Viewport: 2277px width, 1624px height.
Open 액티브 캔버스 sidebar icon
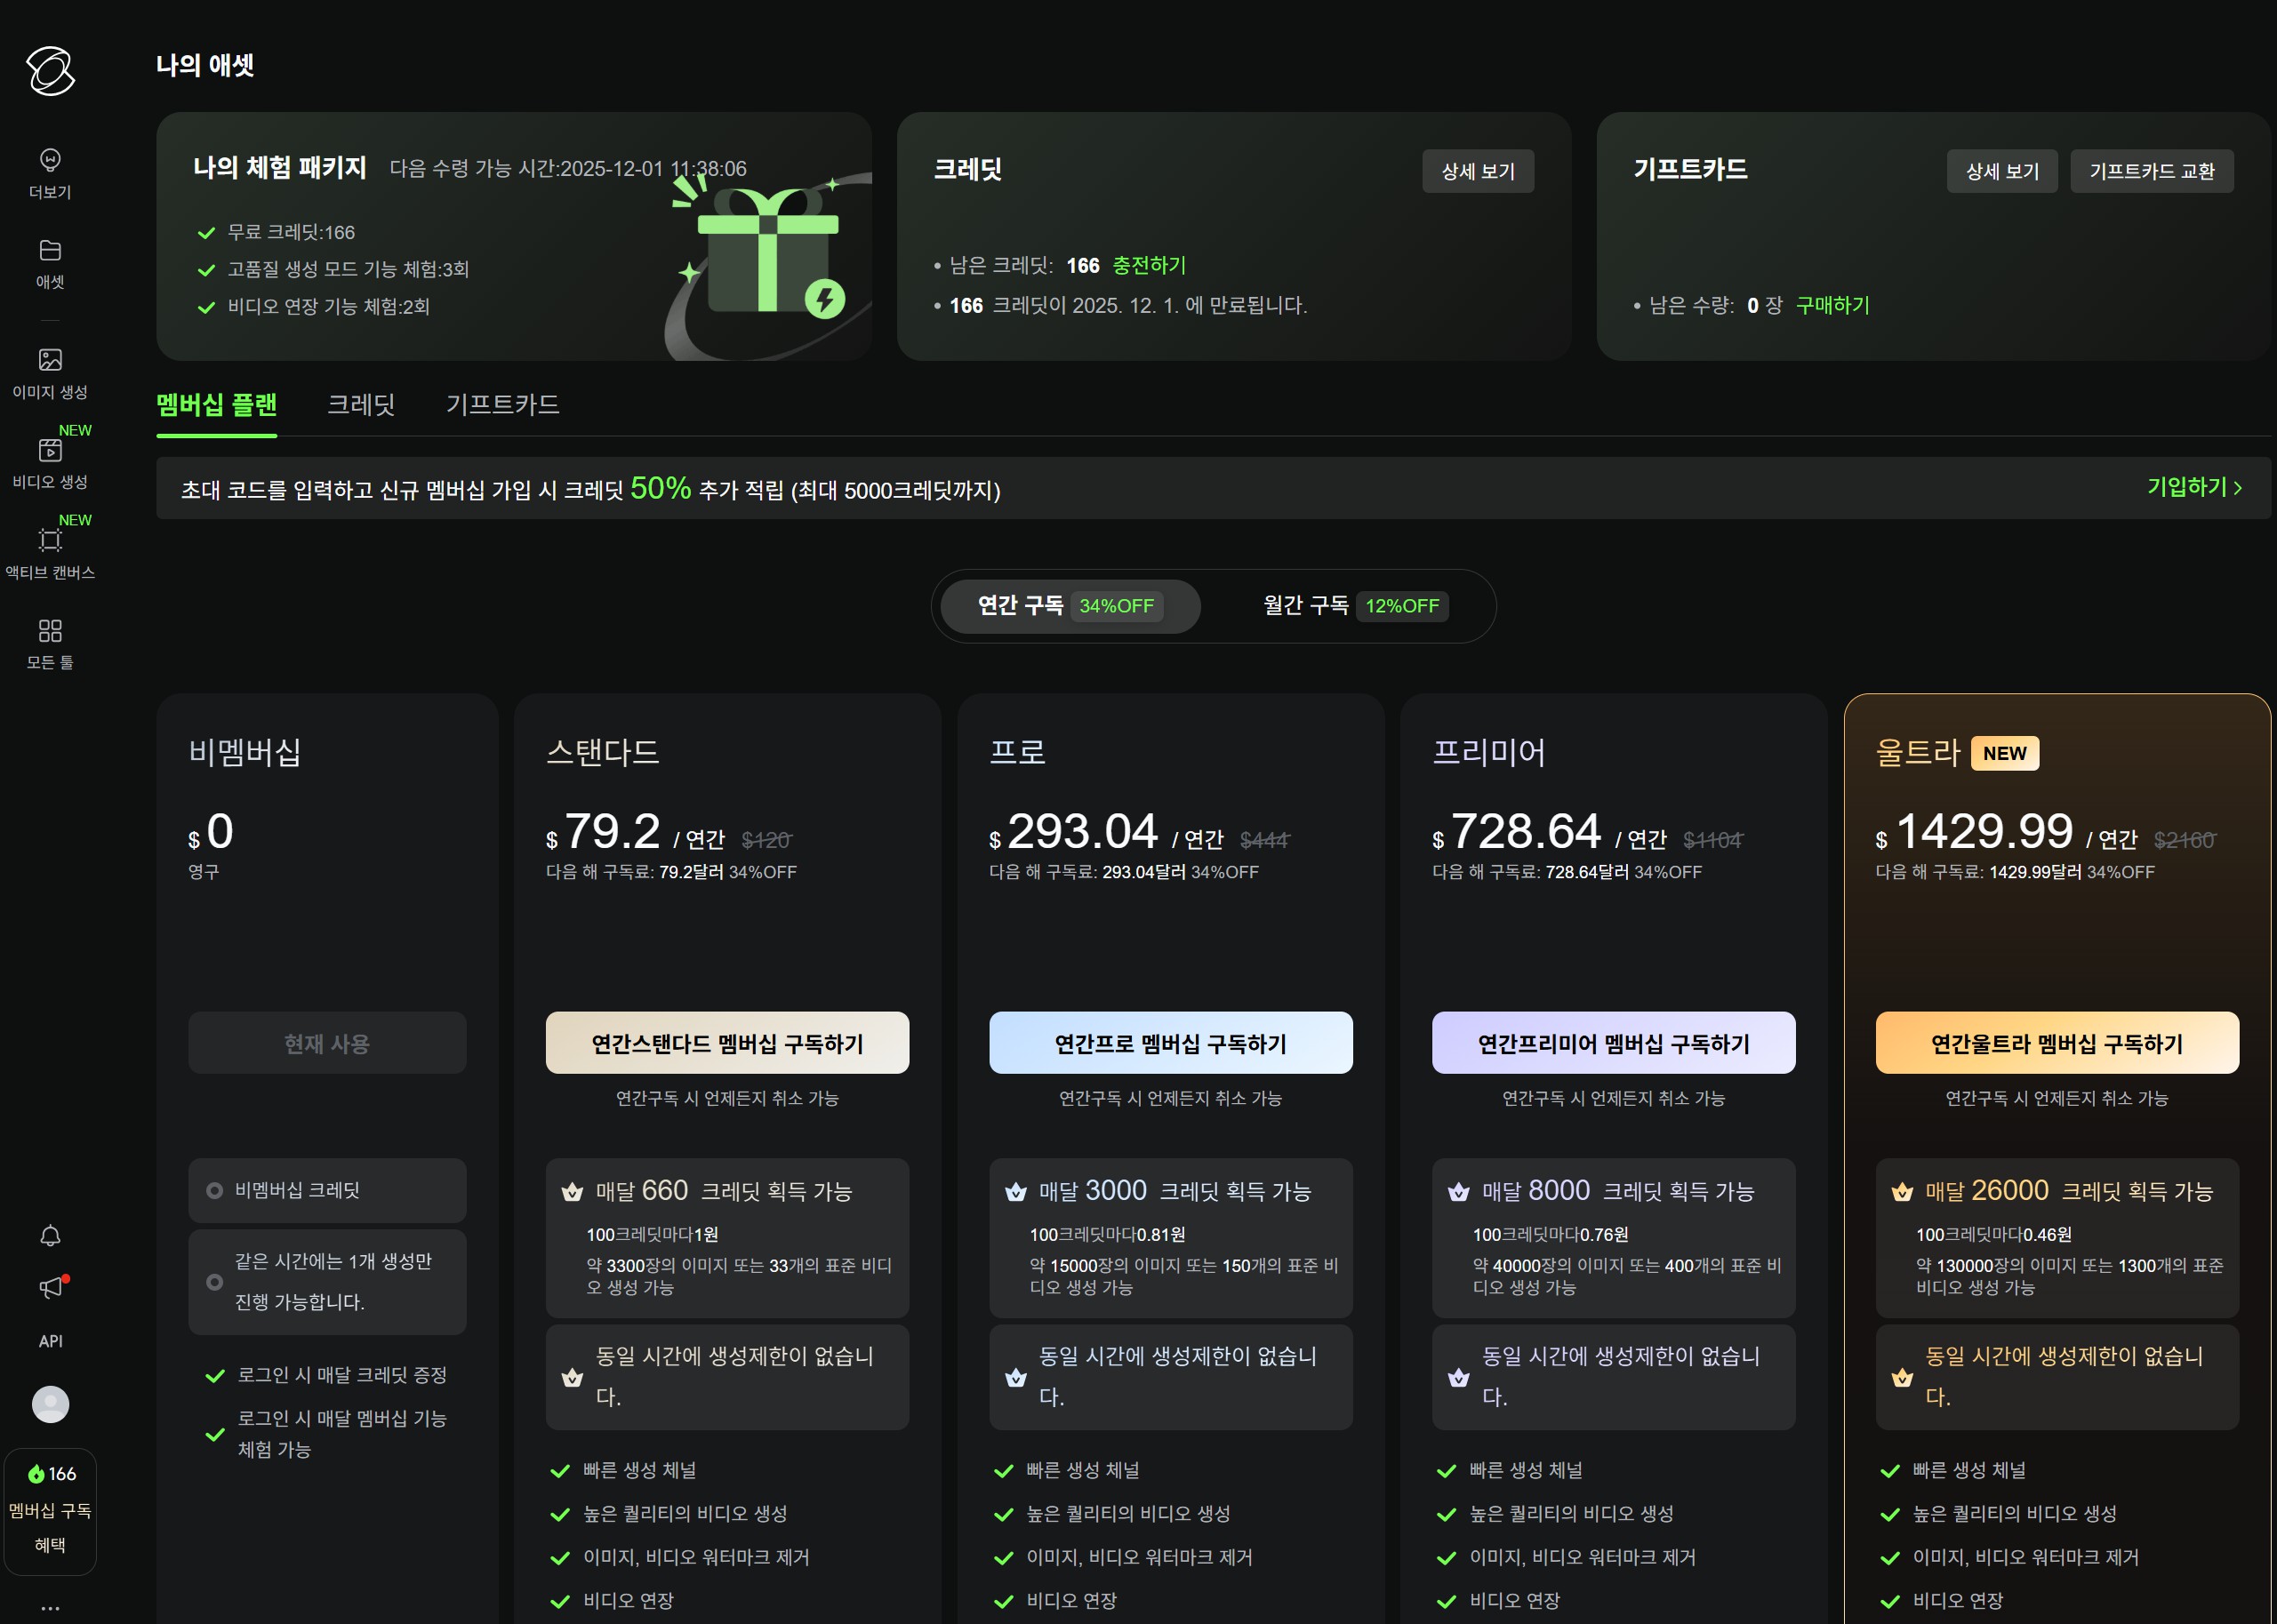pyautogui.click(x=50, y=541)
